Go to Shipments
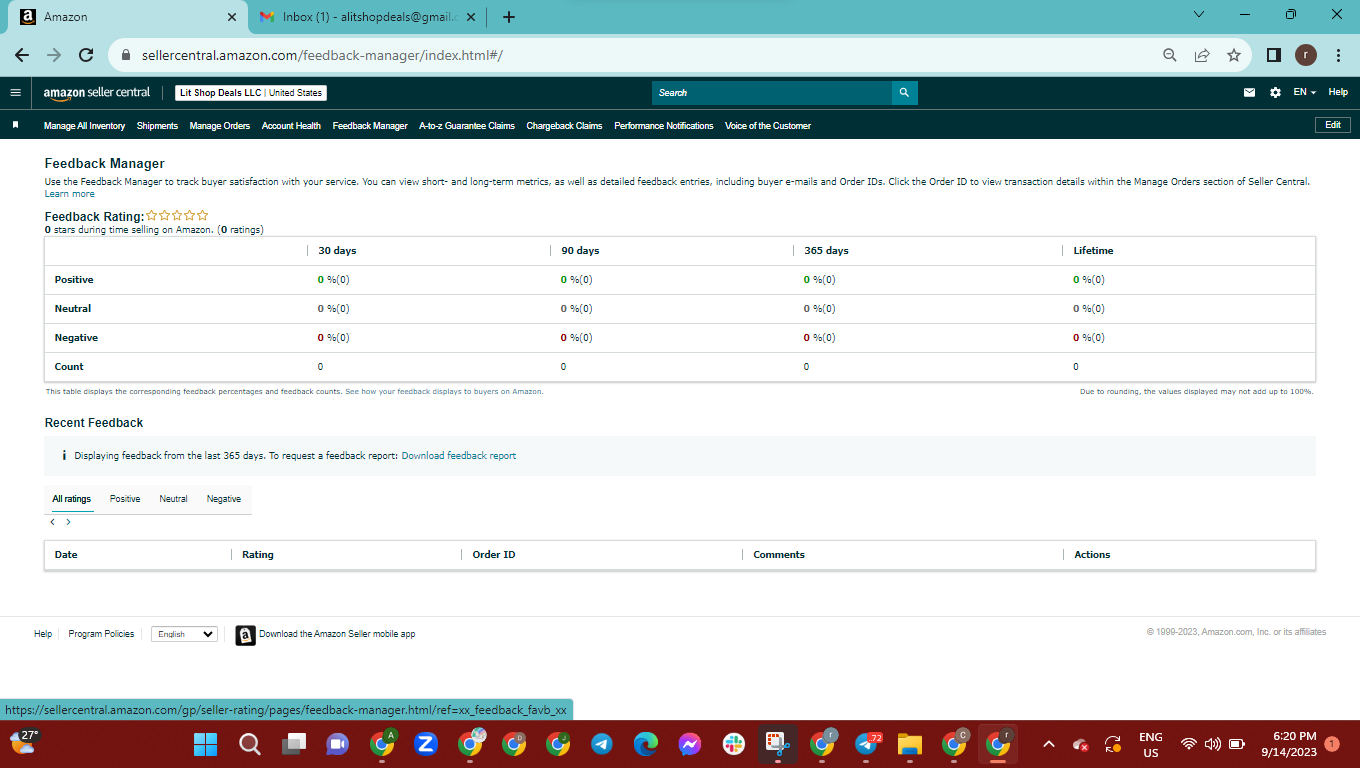 click(x=157, y=126)
